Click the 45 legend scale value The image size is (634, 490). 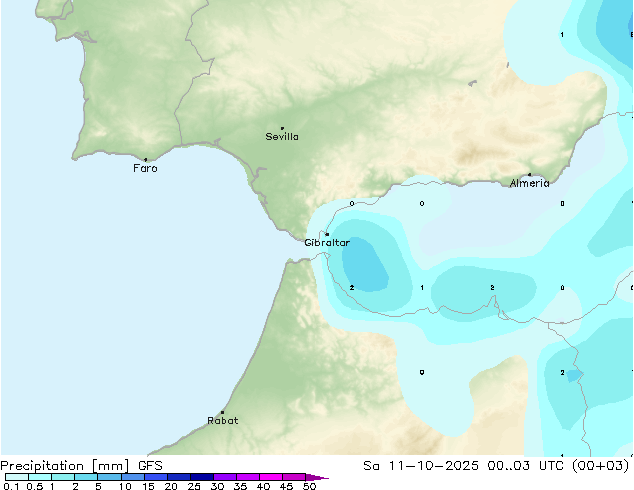click(x=286, y=486)
